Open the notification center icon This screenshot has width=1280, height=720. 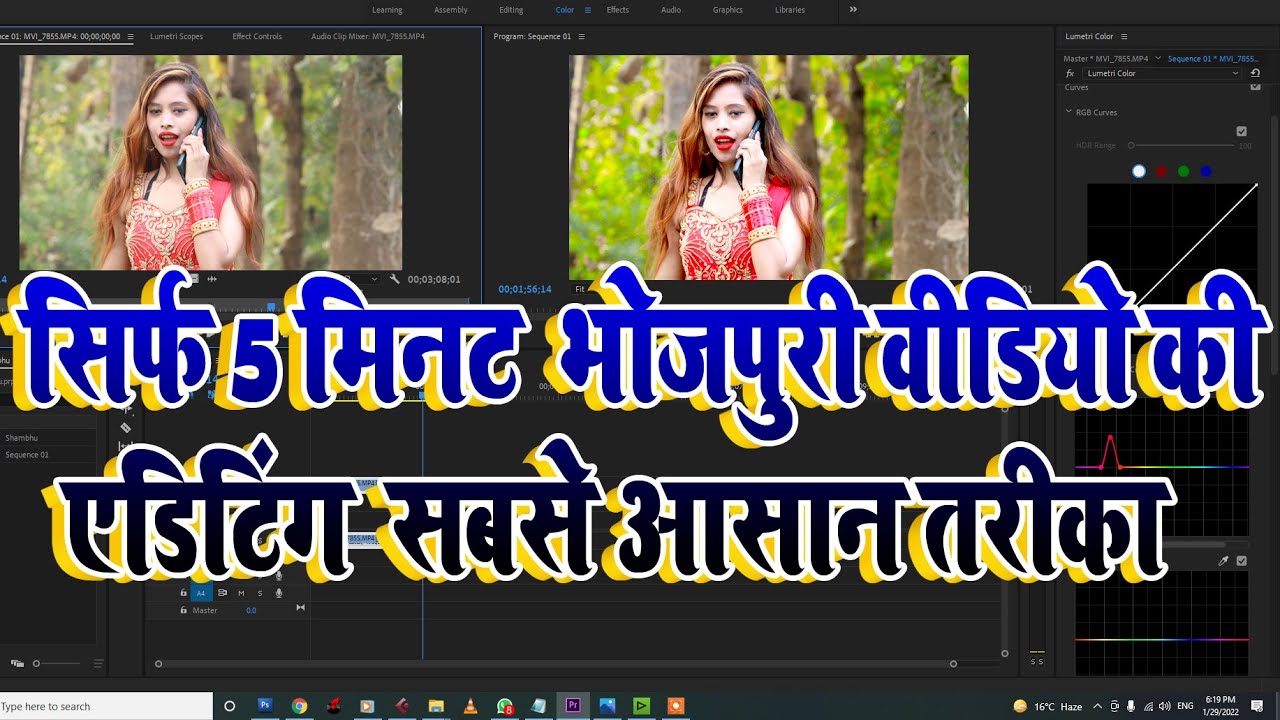(1257, 706)
